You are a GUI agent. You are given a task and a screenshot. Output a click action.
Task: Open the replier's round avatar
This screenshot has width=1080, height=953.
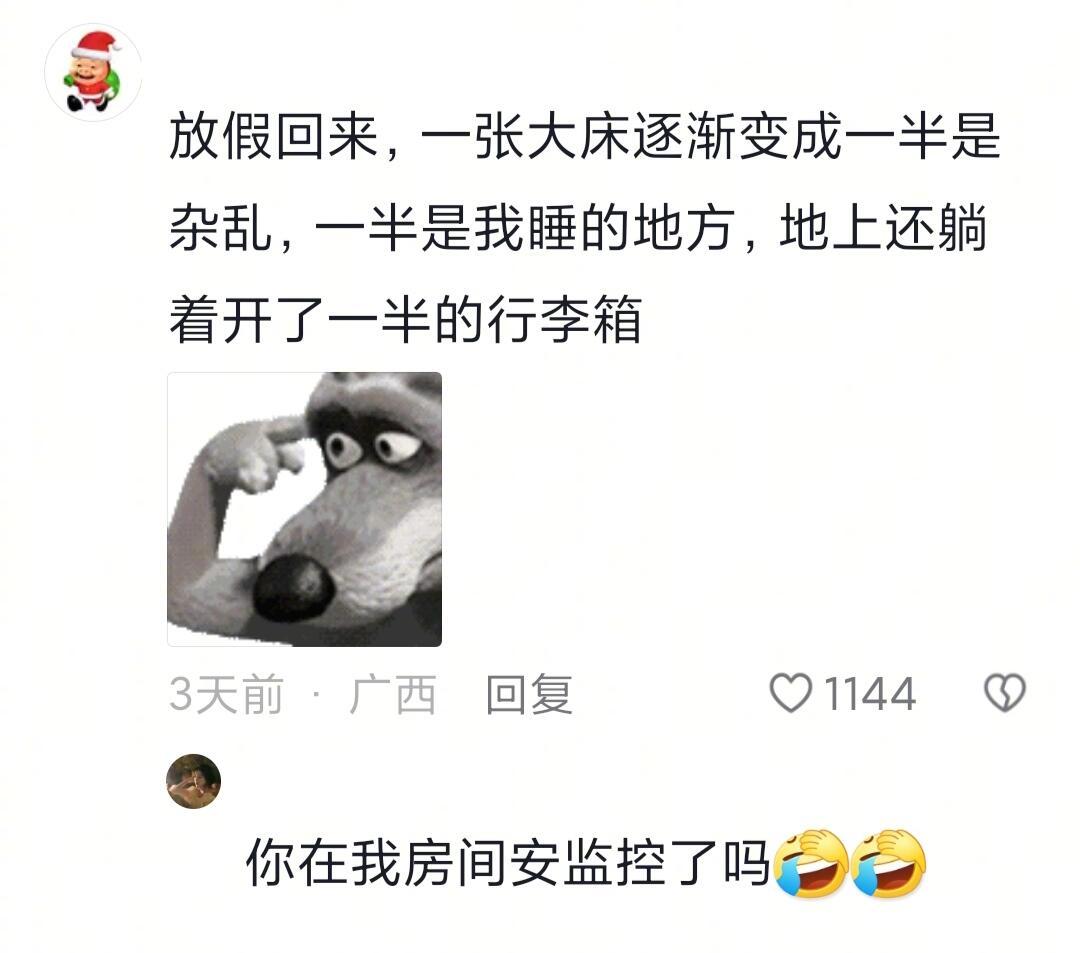pyautogui.click(x=194, y=781)
